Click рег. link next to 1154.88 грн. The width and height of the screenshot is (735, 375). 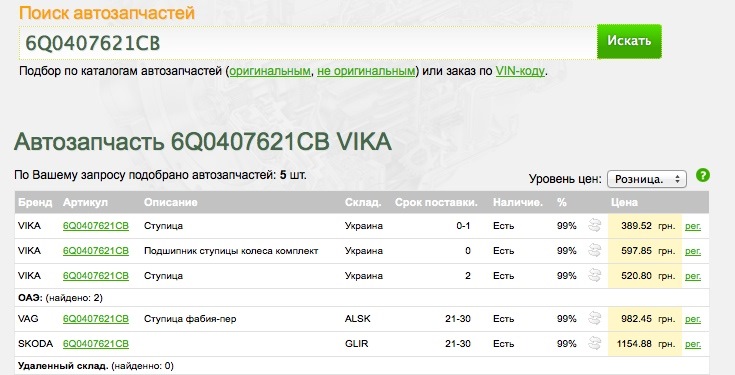tap(693, 344)
